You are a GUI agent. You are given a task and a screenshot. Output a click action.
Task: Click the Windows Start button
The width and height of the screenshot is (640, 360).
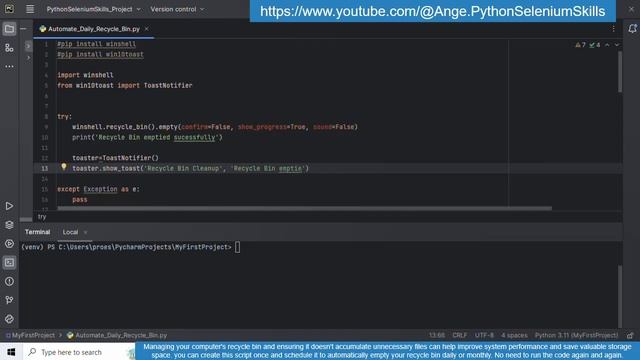click(11, 352)
